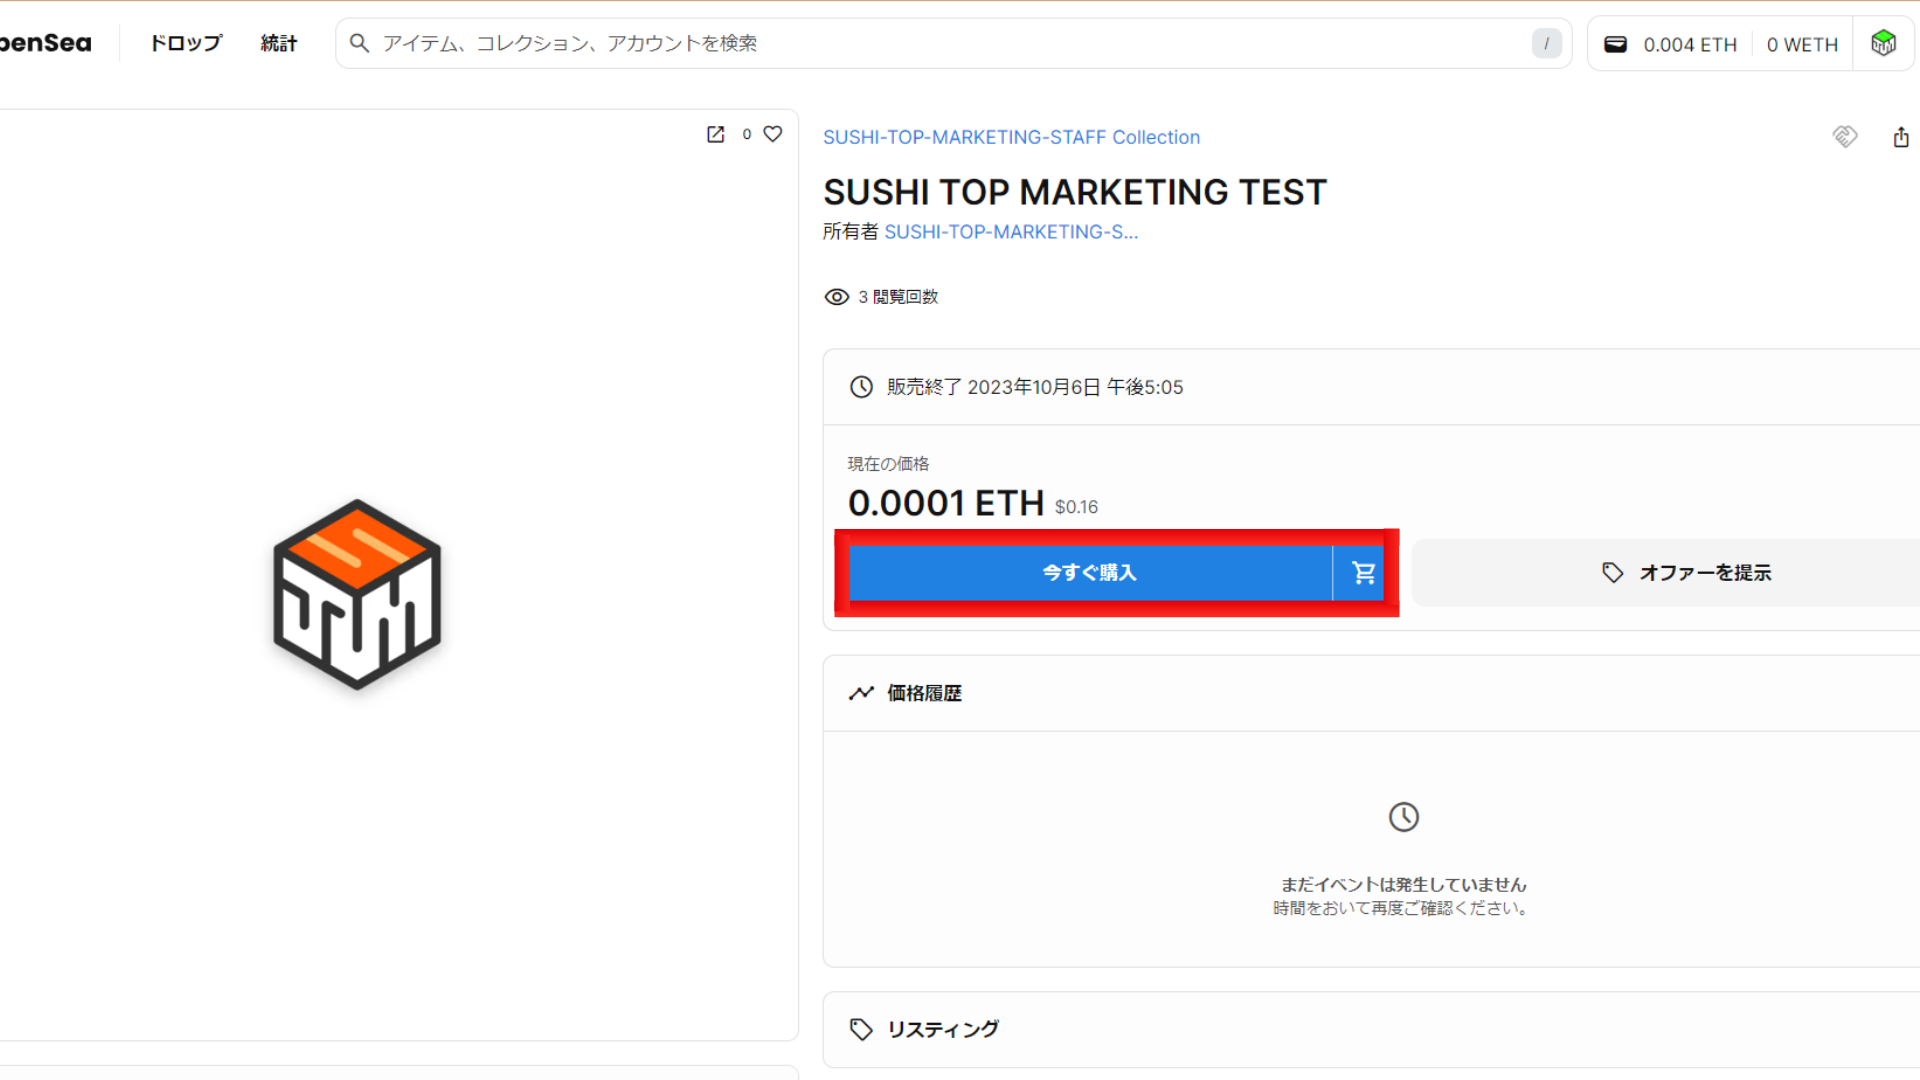The width and height of the screenshot is (1920, 1080).
Task: Click the 今すぐ購入 button
Action: [x=1090, y=573]
